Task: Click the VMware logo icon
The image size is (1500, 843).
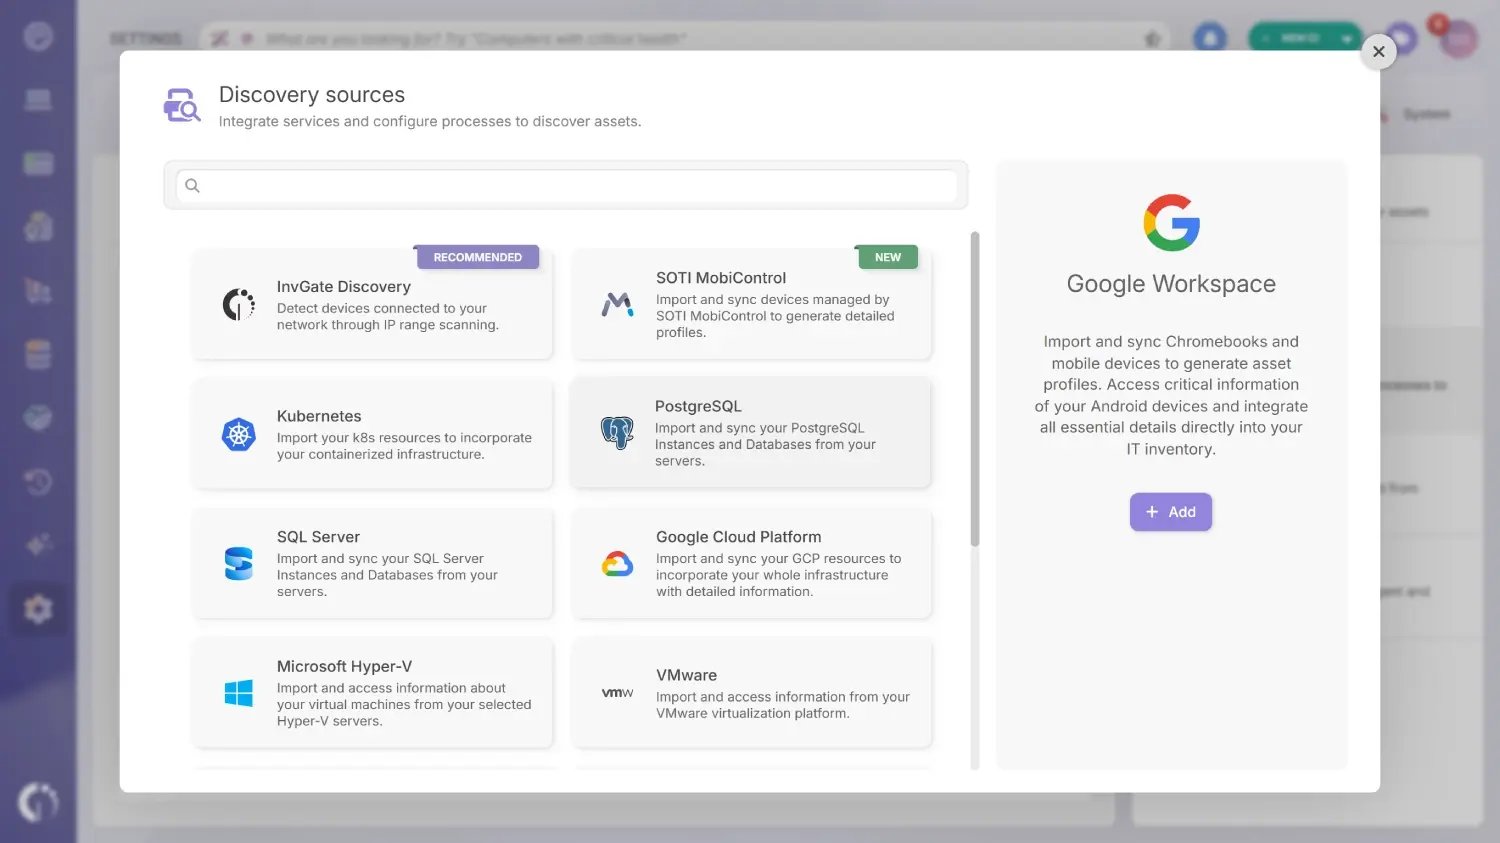Action: [x=617, y=693]
